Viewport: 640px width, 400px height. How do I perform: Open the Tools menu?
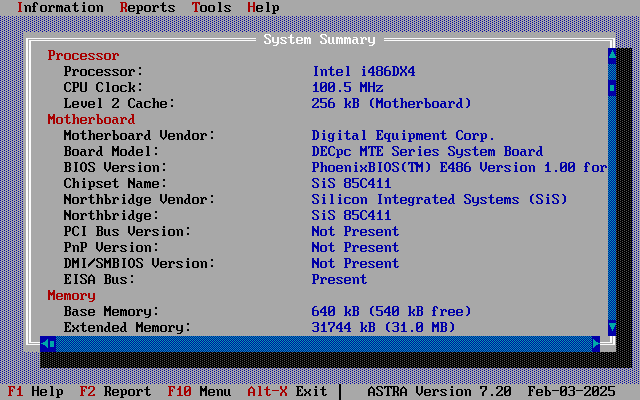point(211,7)
